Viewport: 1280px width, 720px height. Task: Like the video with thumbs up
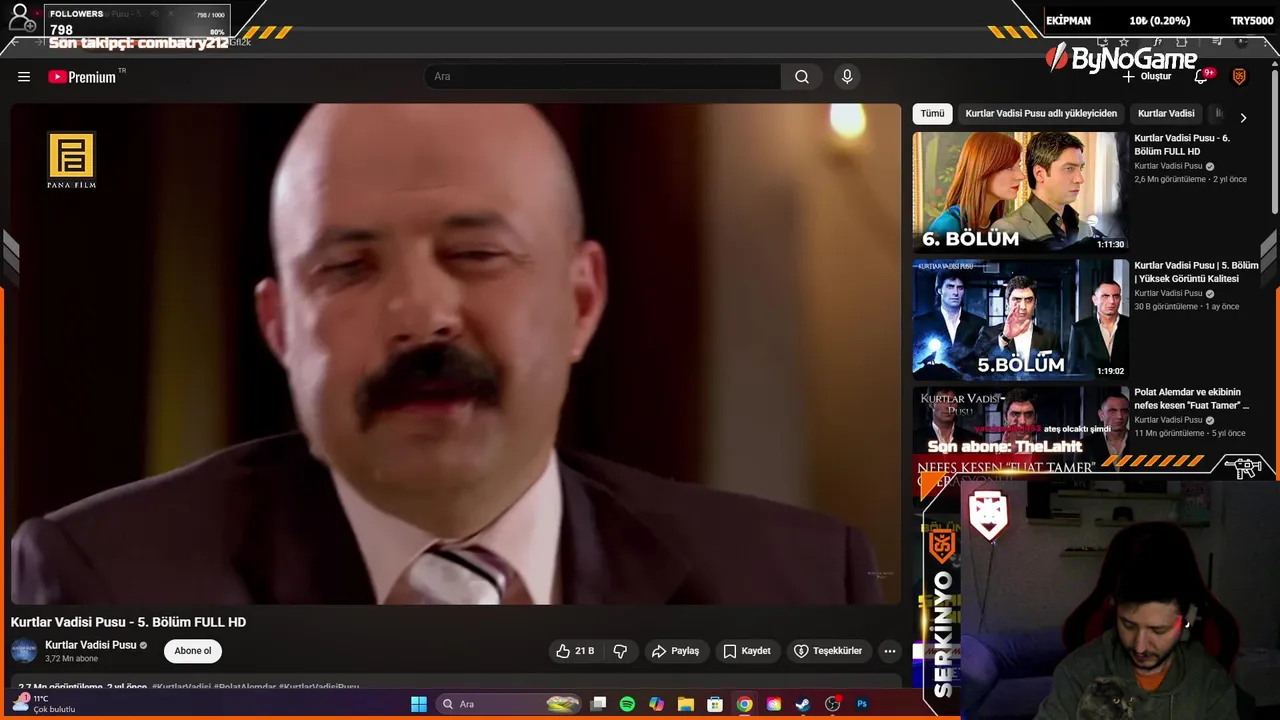pyautogui.click(x=575, y=651)
